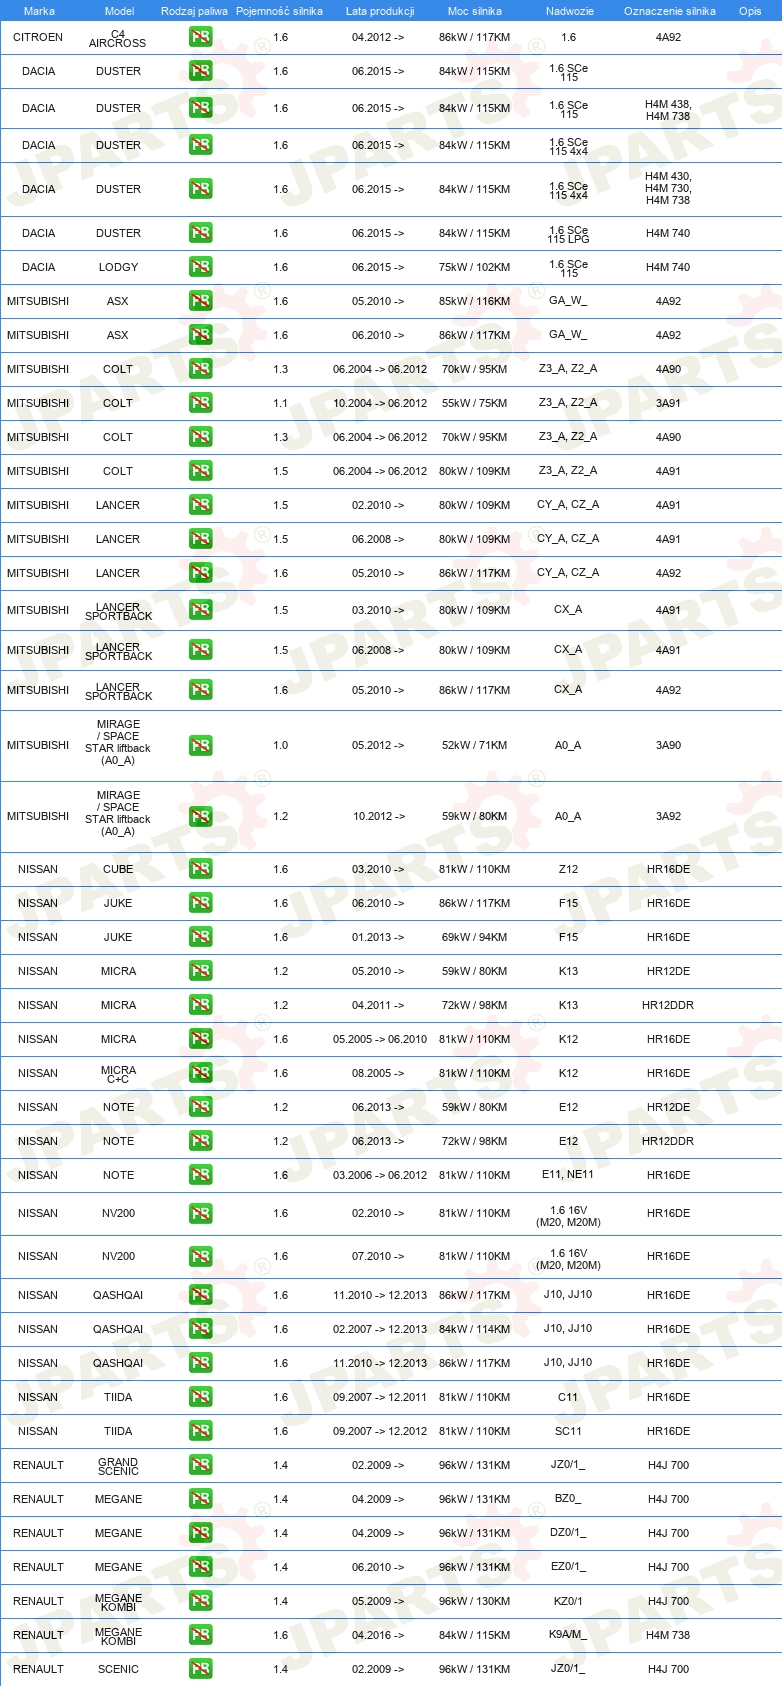Click the petrol icon for Mitsubishi ASX 85kW row
Screen dimensions: 782x1686
click(x=200, y=301)
